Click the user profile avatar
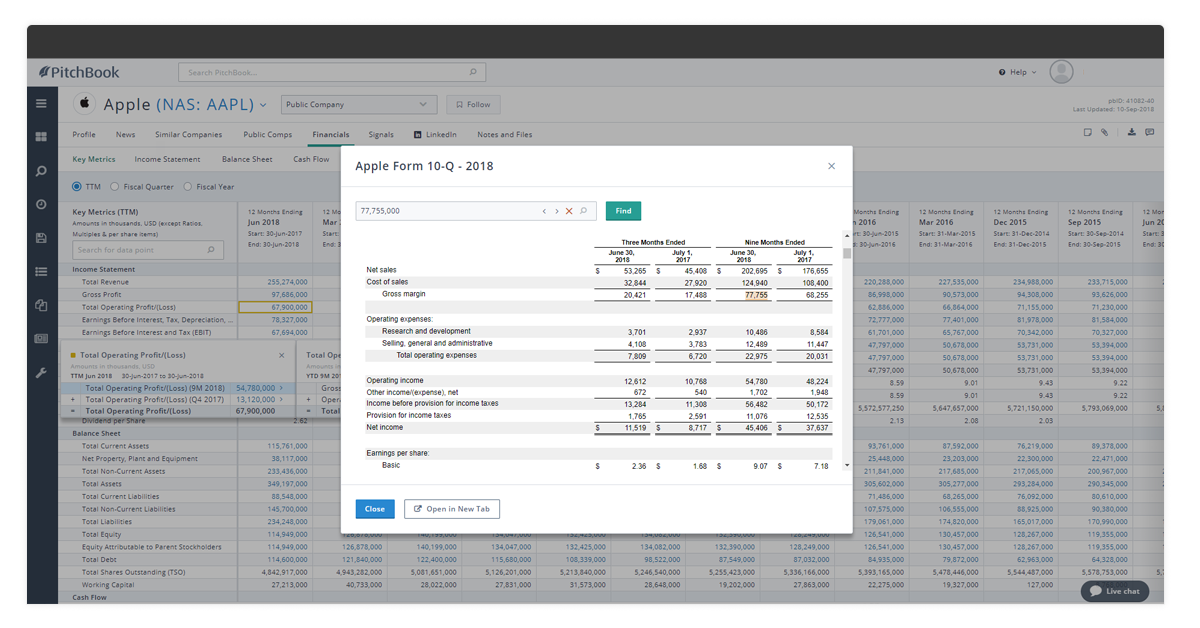The width and height of the screenshot is (1200, 628). coord(1061,72)
